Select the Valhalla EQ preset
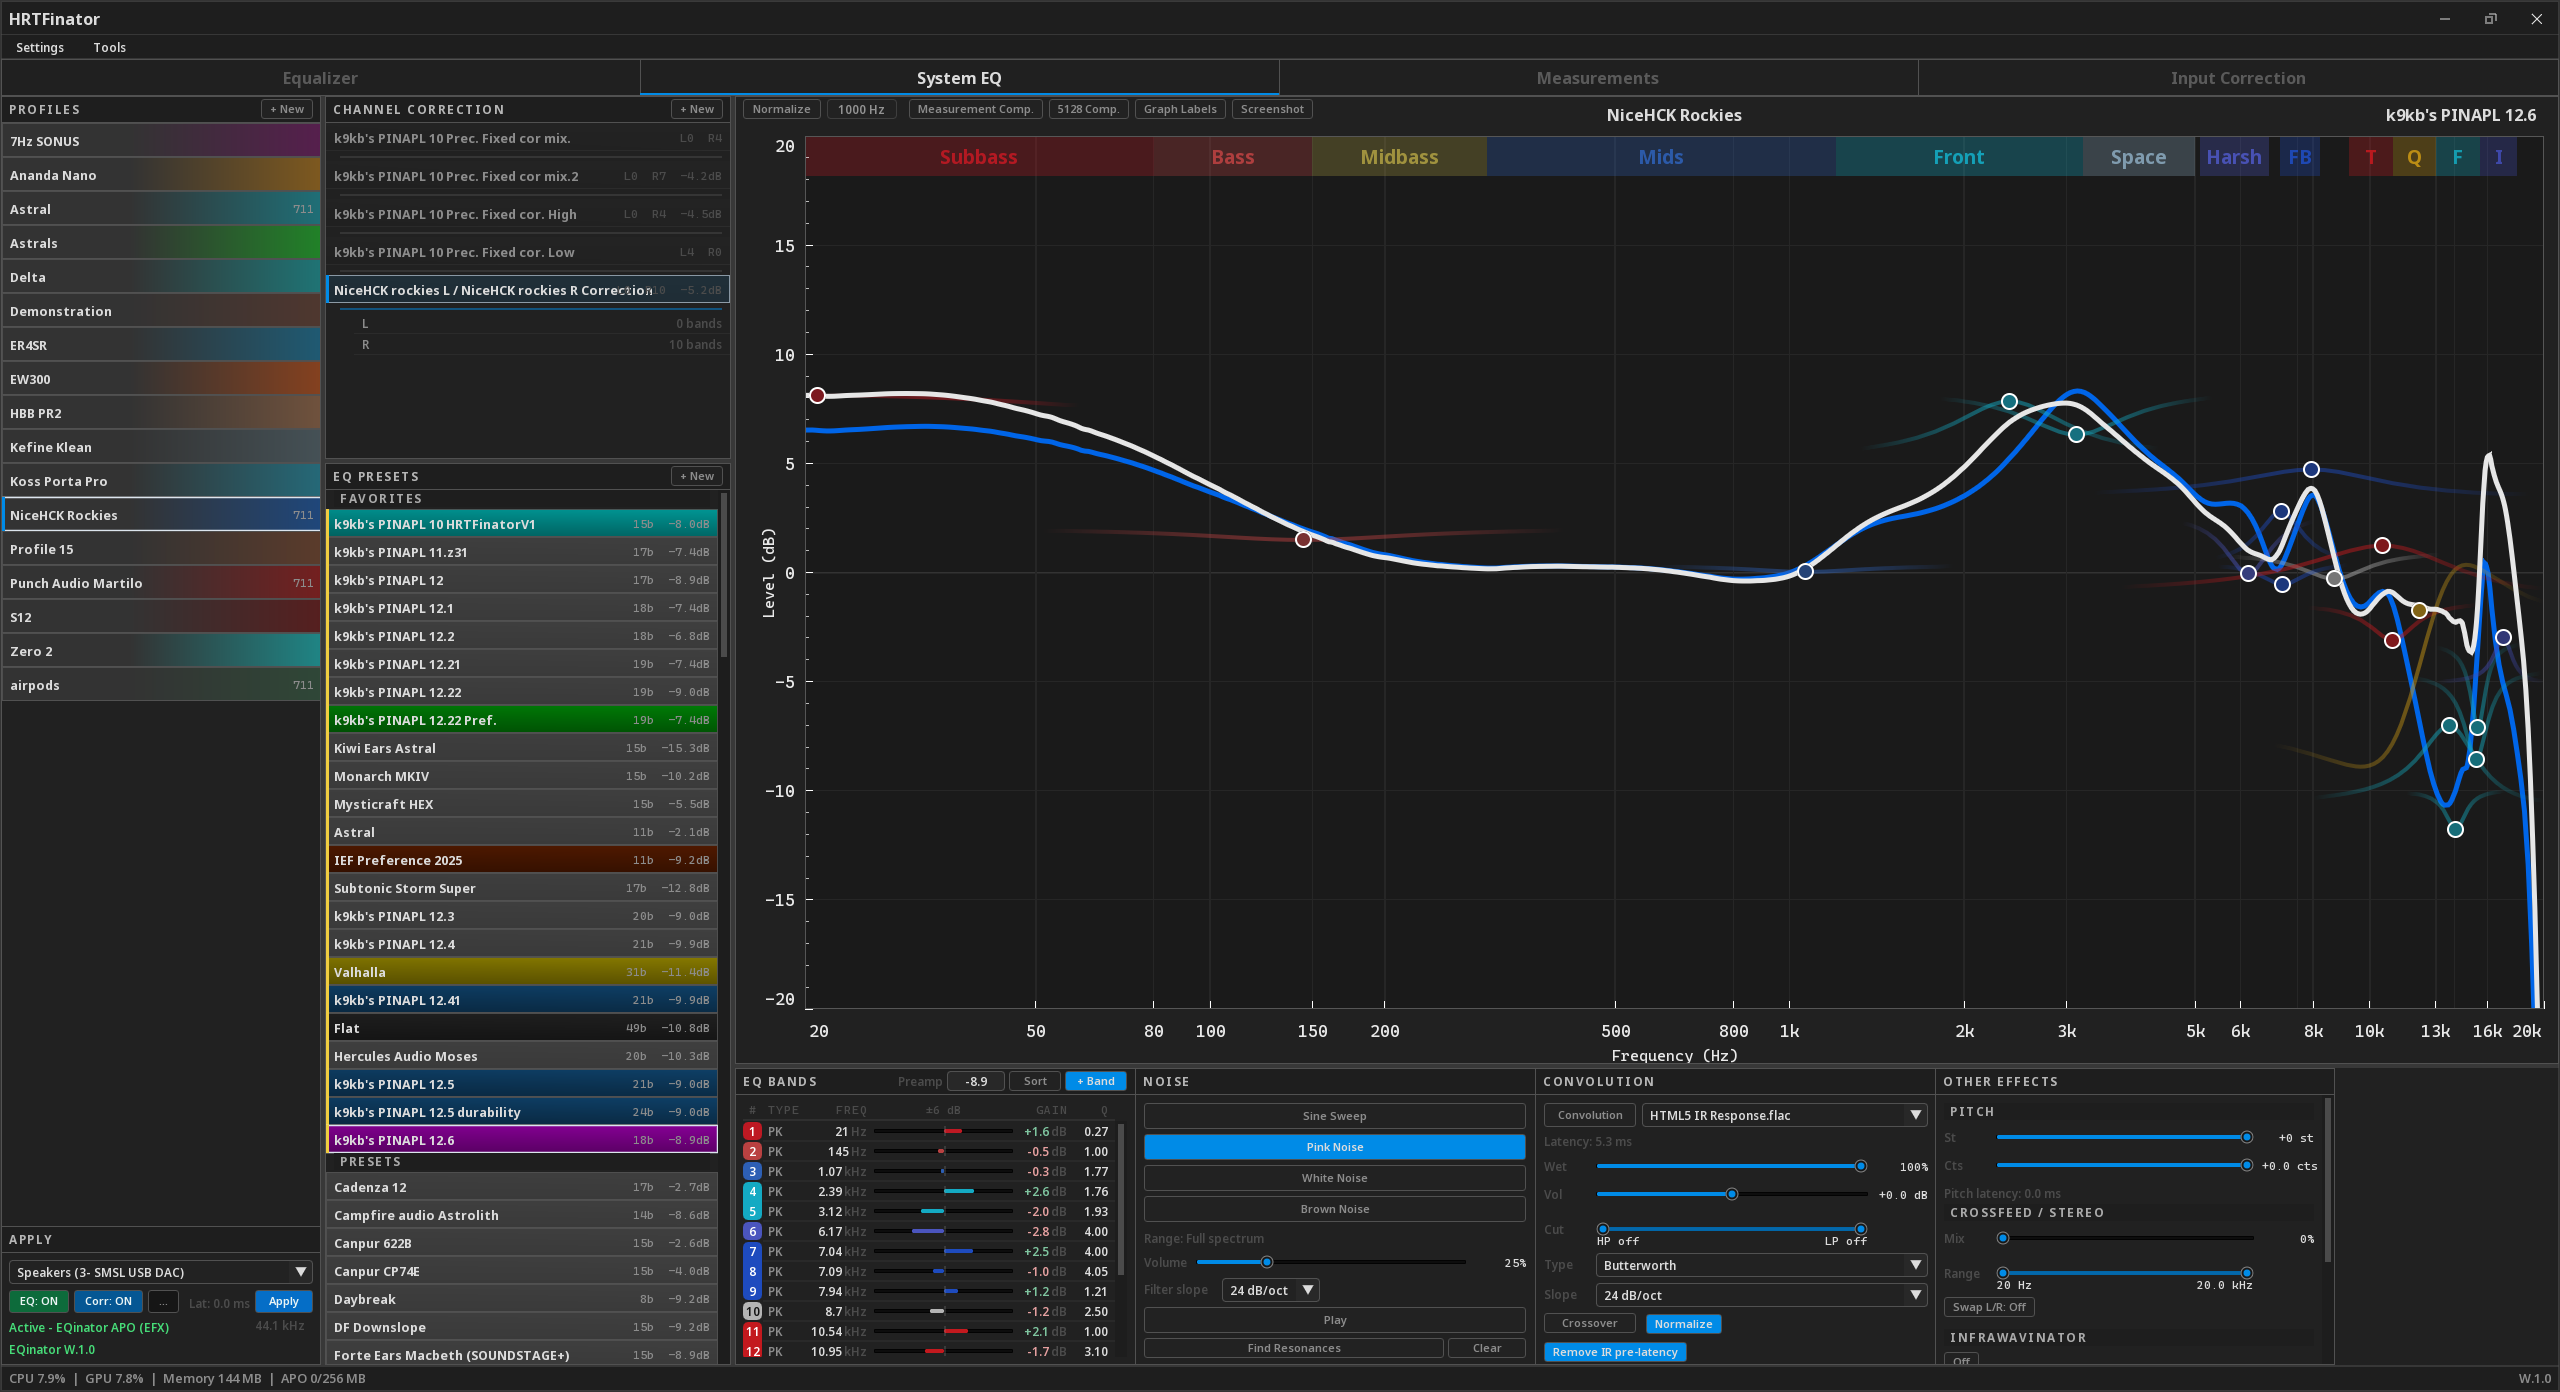 click(x=522, y=972)
